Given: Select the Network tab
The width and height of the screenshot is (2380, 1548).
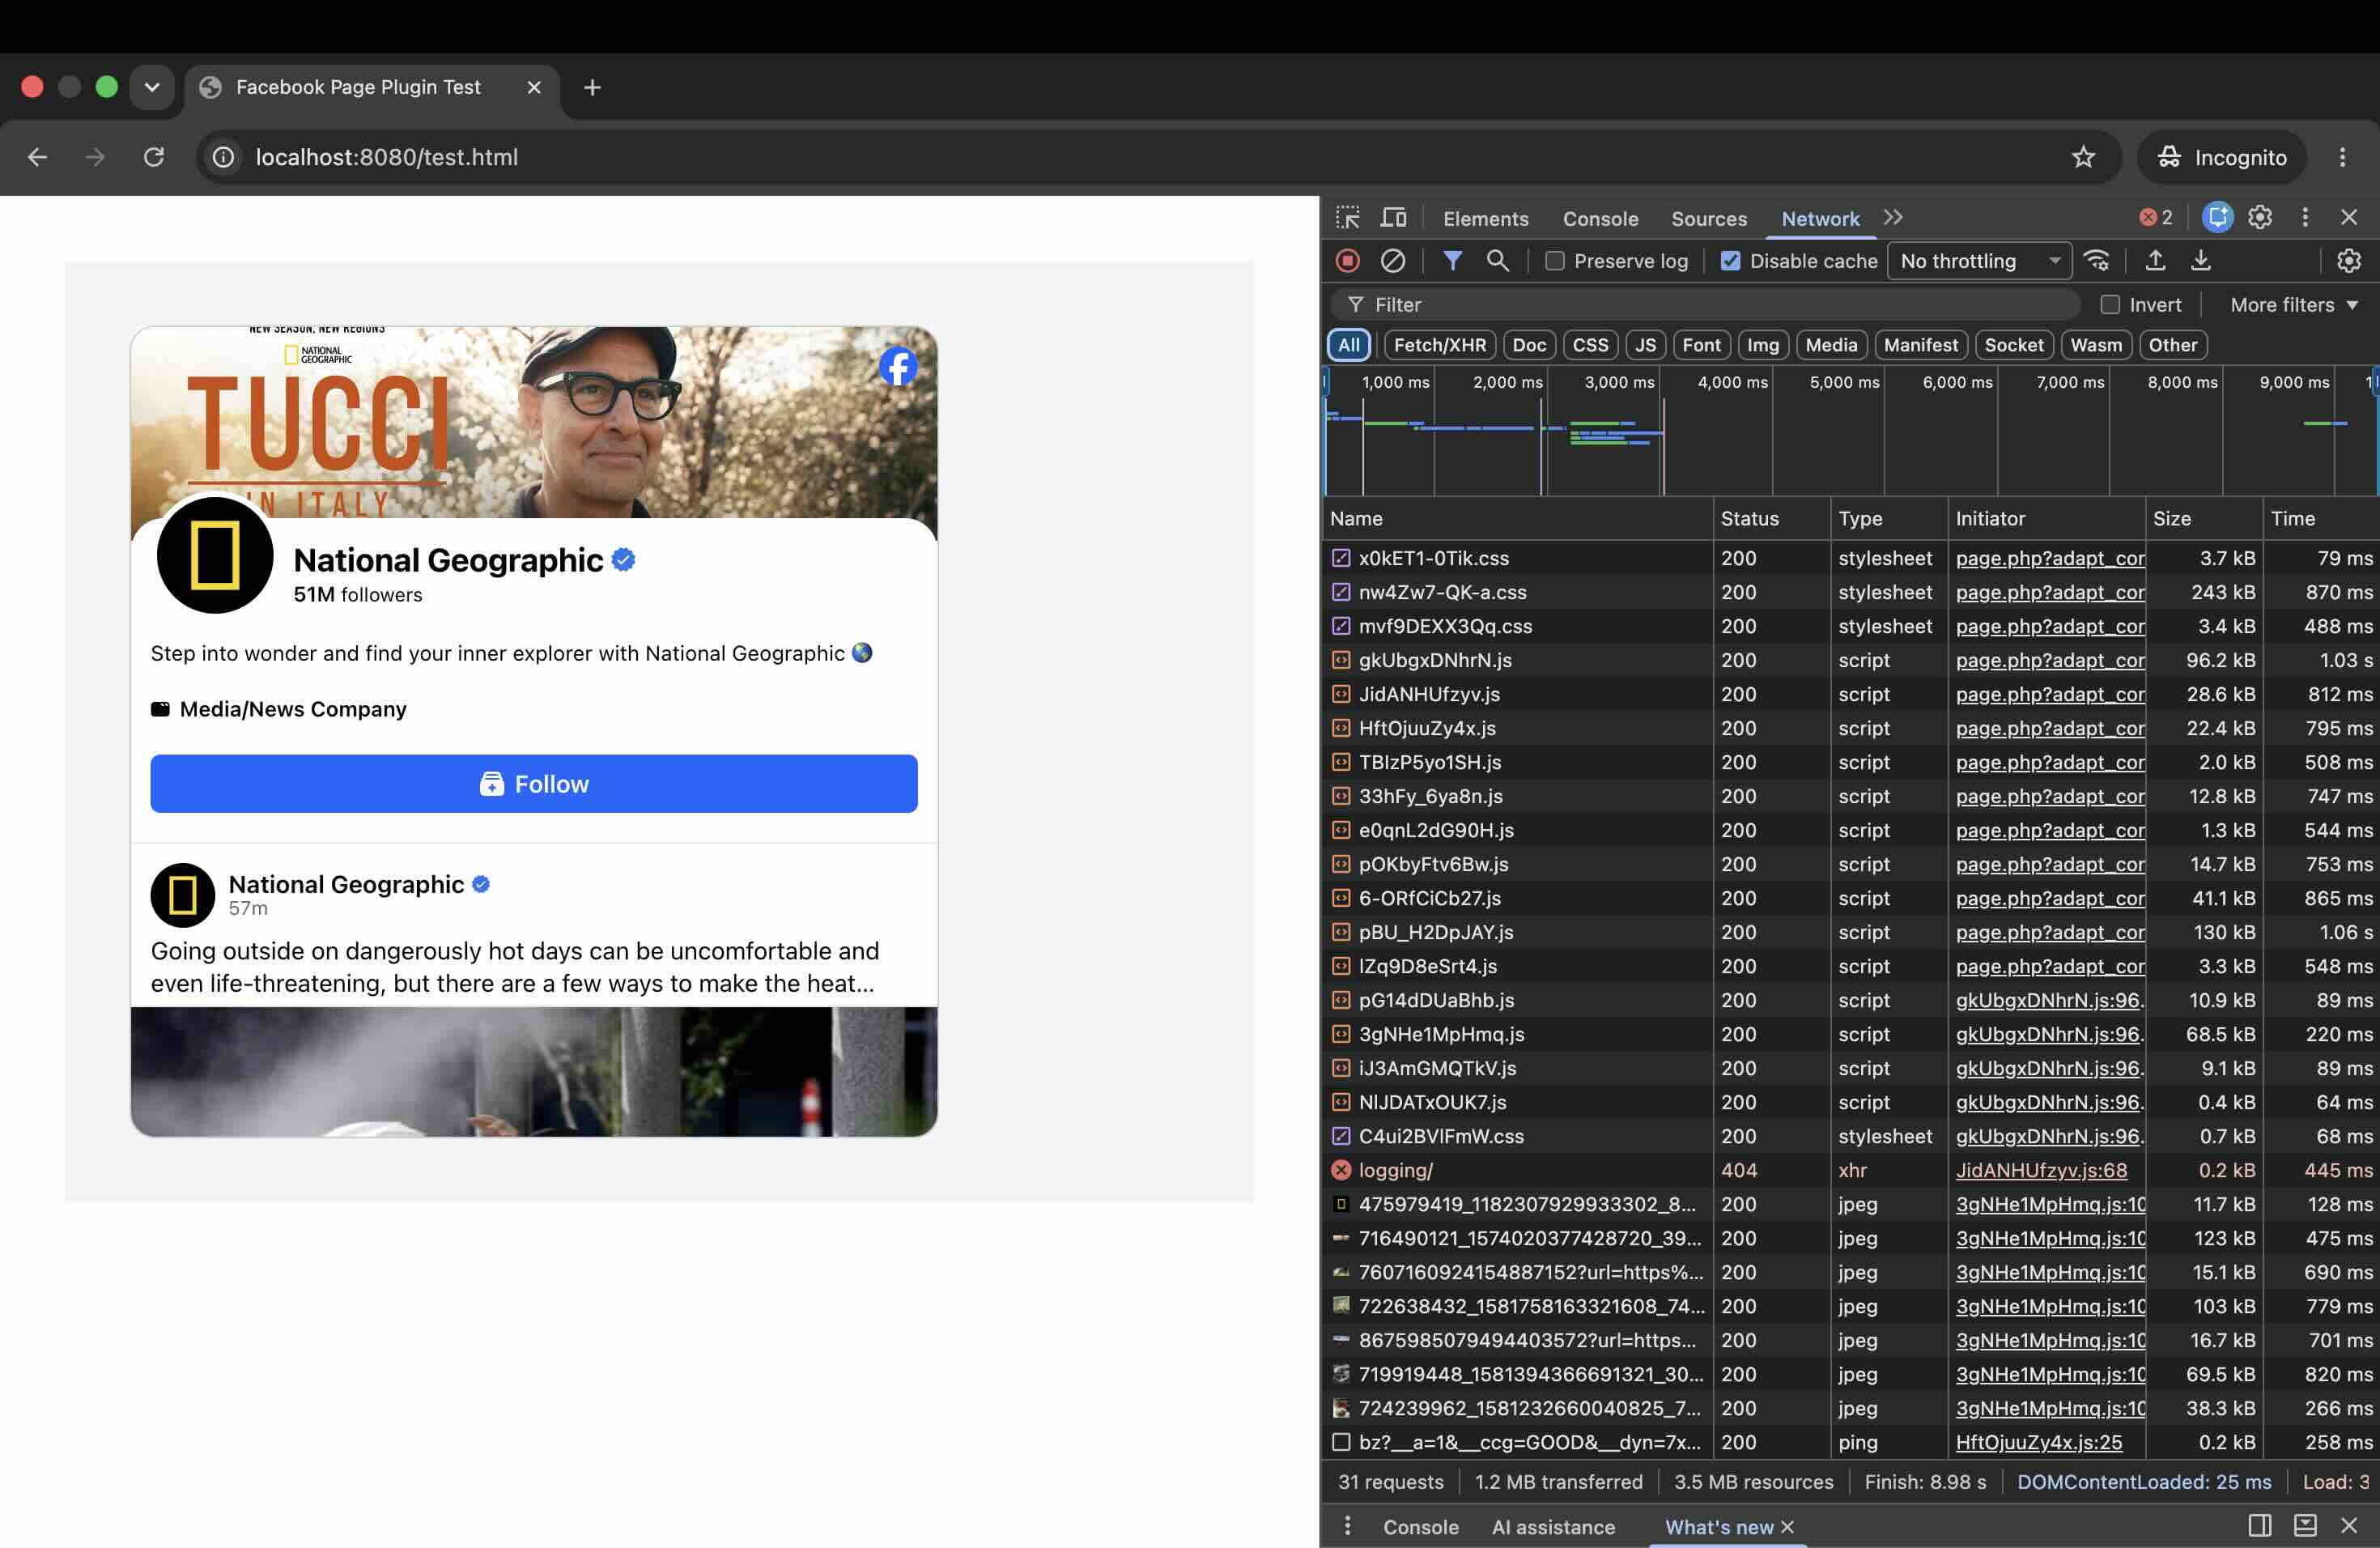Looking at the screenshot, I should click(1820, 219).
